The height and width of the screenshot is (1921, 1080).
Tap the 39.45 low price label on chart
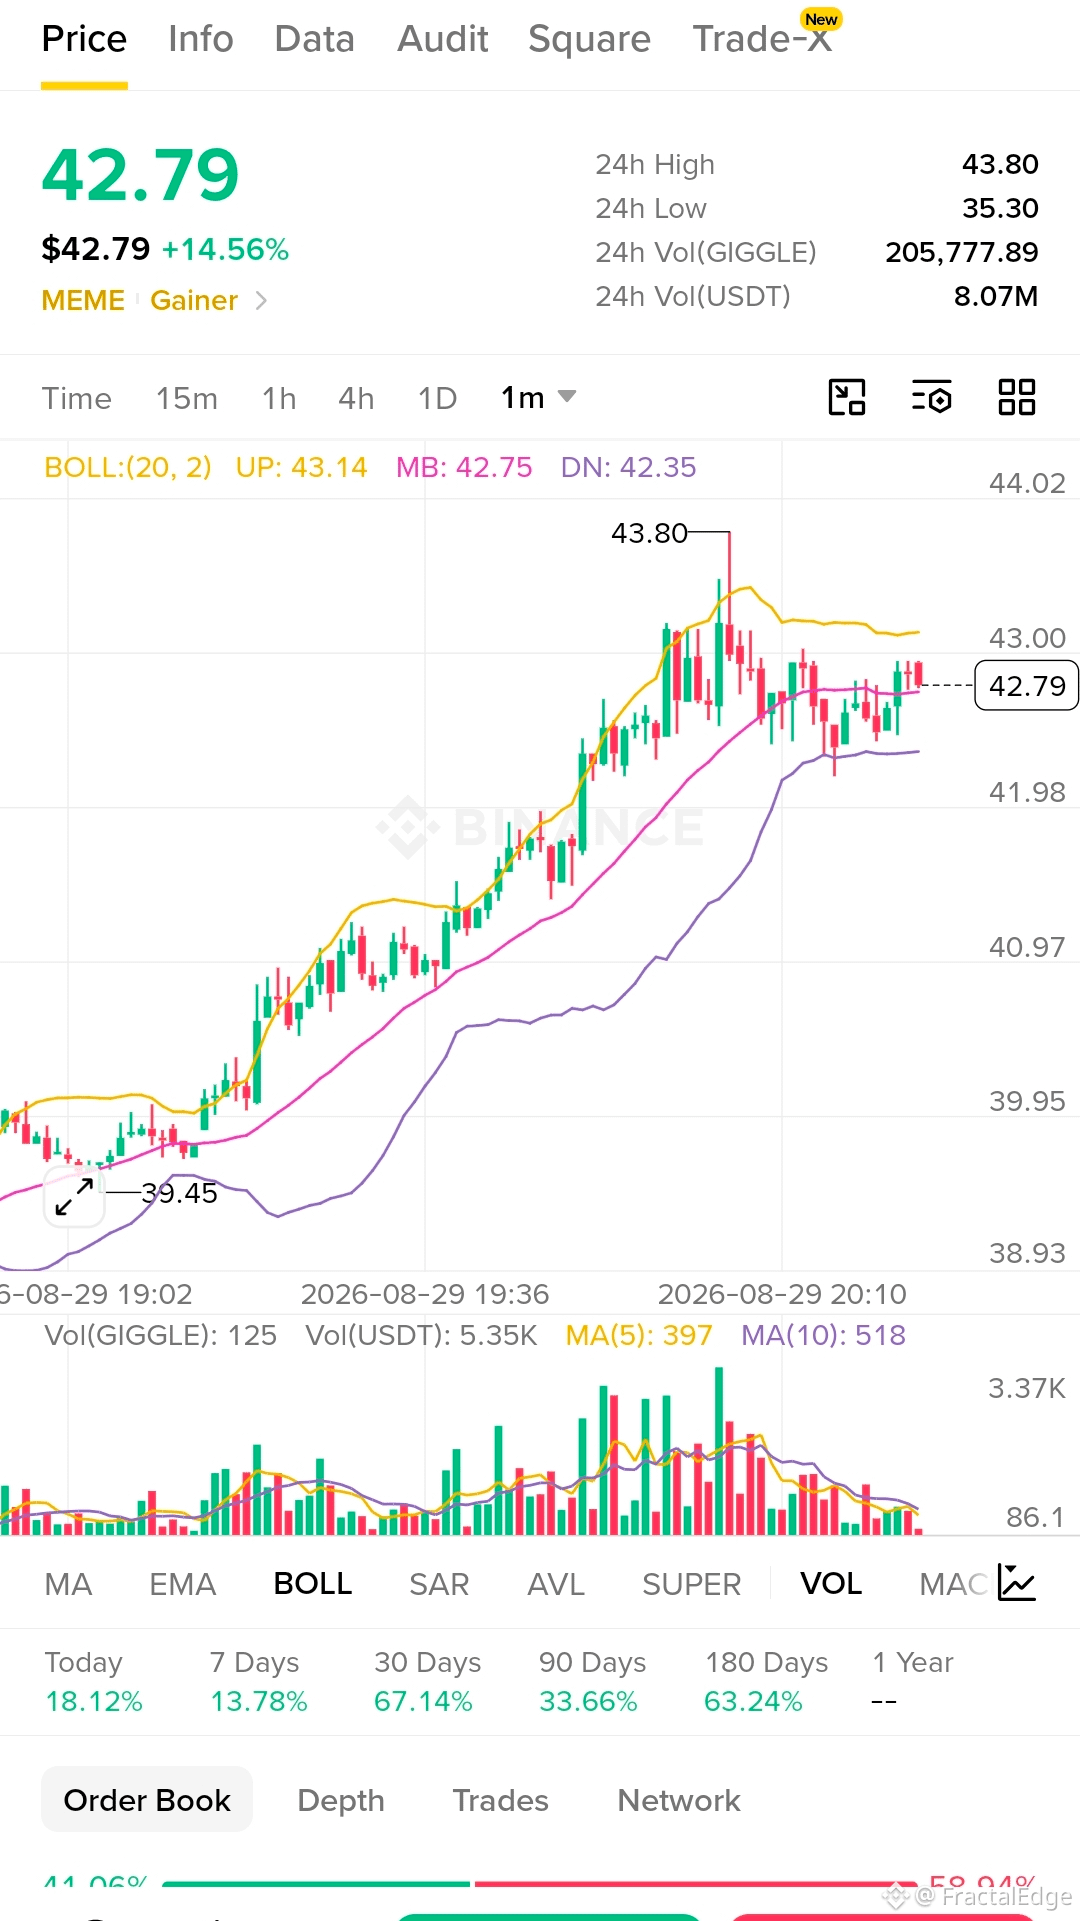pyautogui.click(x=179, y=1193)
